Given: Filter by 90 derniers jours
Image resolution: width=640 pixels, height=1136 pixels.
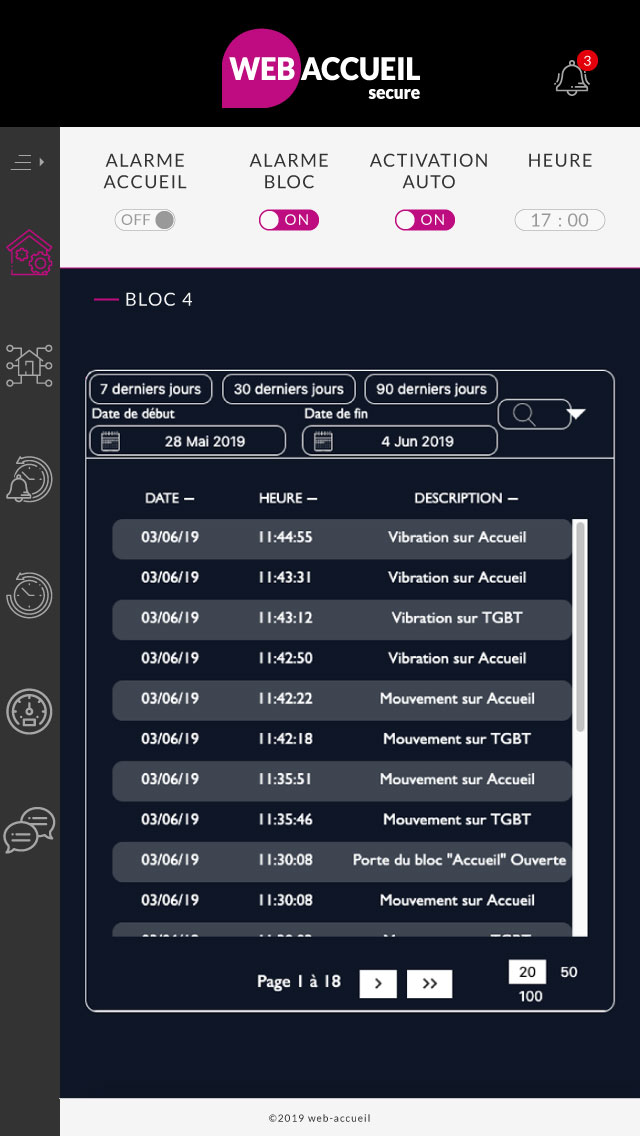Looking at the screenshot, I should tap(431, 389).
